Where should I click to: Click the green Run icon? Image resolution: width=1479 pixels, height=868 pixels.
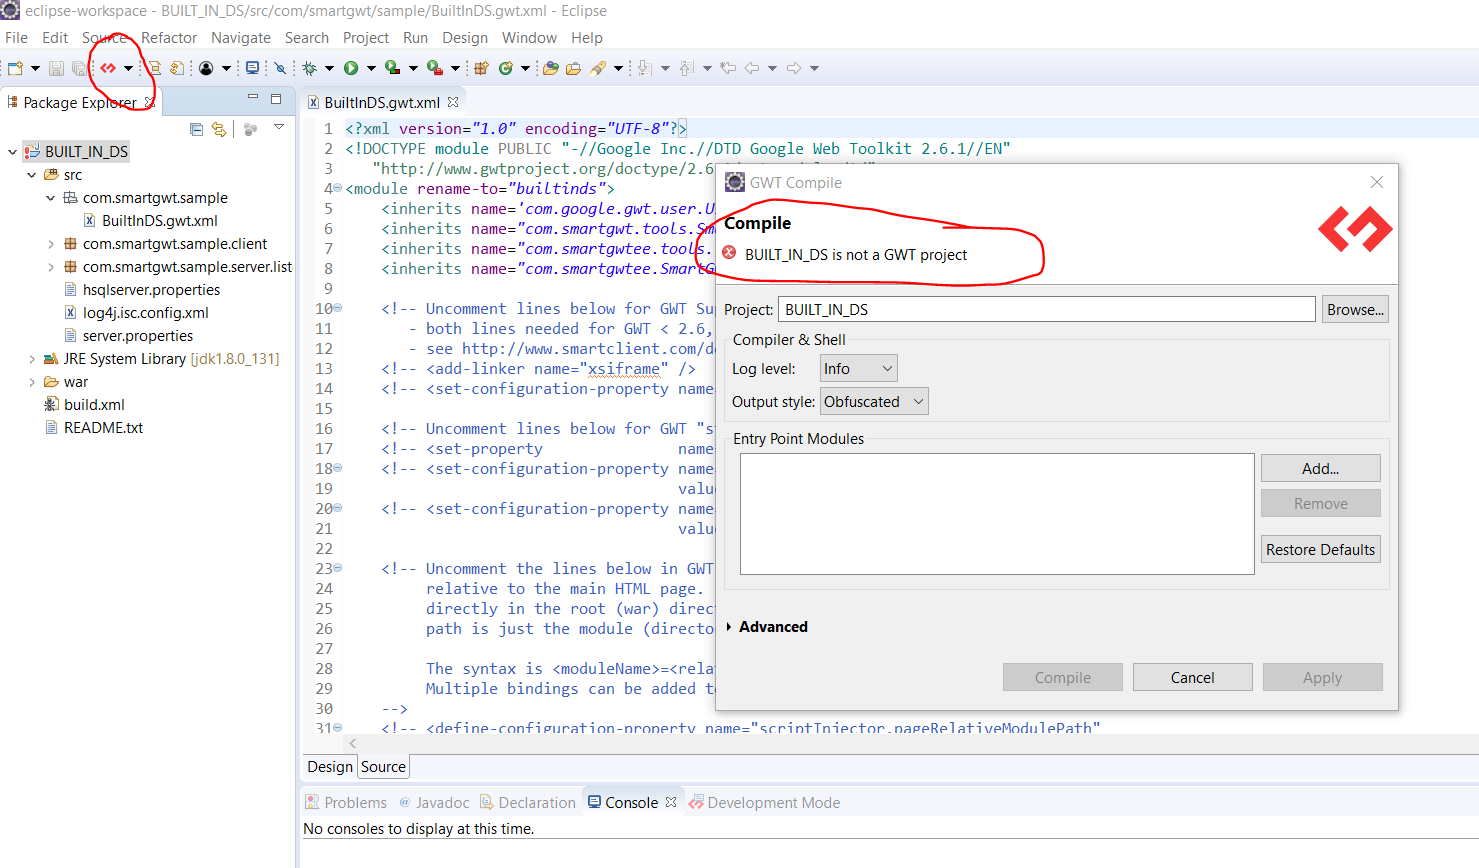click(x=351, y=68)
